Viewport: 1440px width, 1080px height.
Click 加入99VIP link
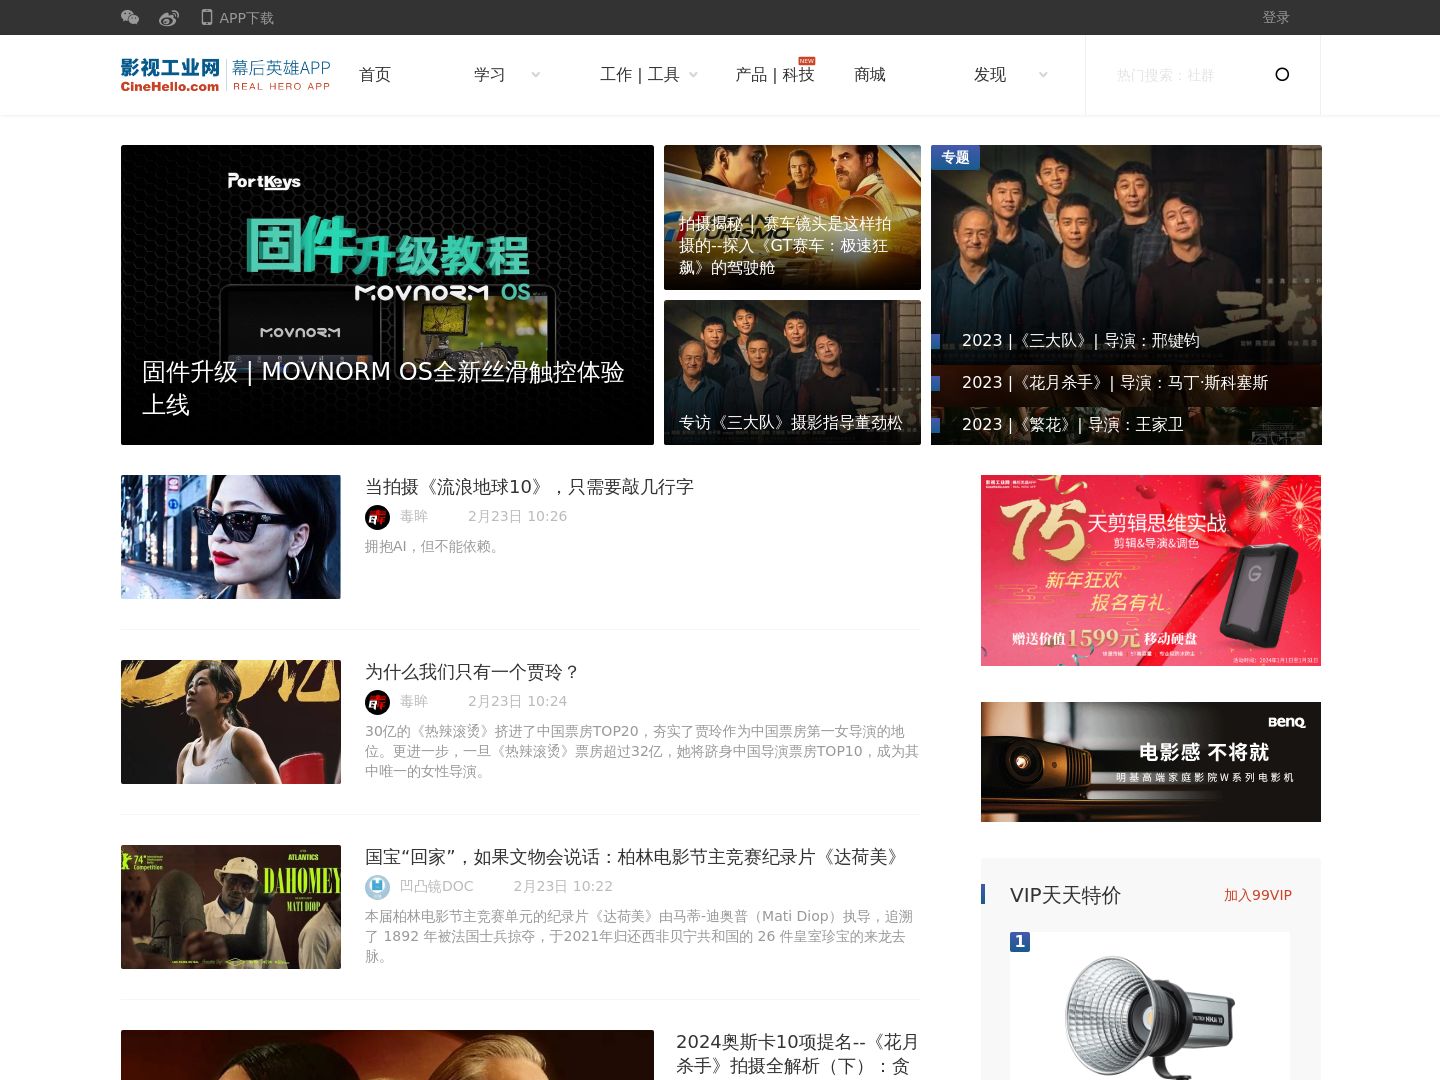tap(1258, 895)
